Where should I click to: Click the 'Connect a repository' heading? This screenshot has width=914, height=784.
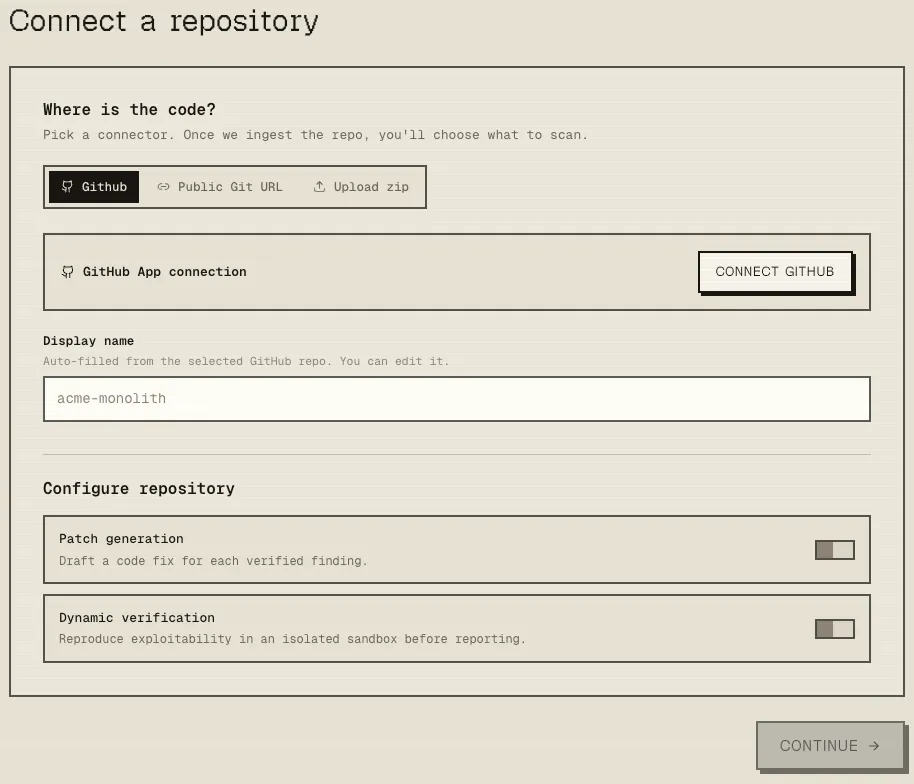coord(164,22)
